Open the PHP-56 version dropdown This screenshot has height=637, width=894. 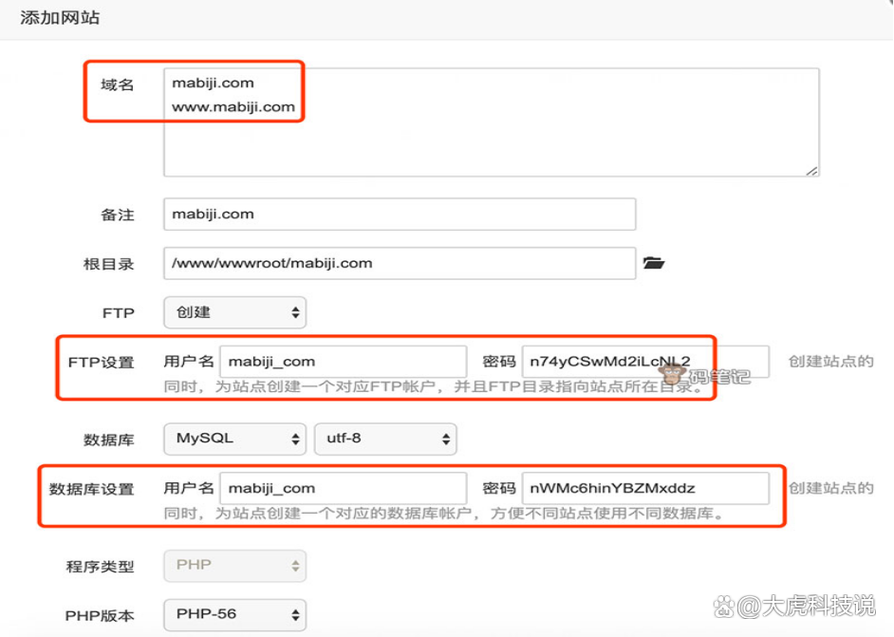[x=235, y=614]
